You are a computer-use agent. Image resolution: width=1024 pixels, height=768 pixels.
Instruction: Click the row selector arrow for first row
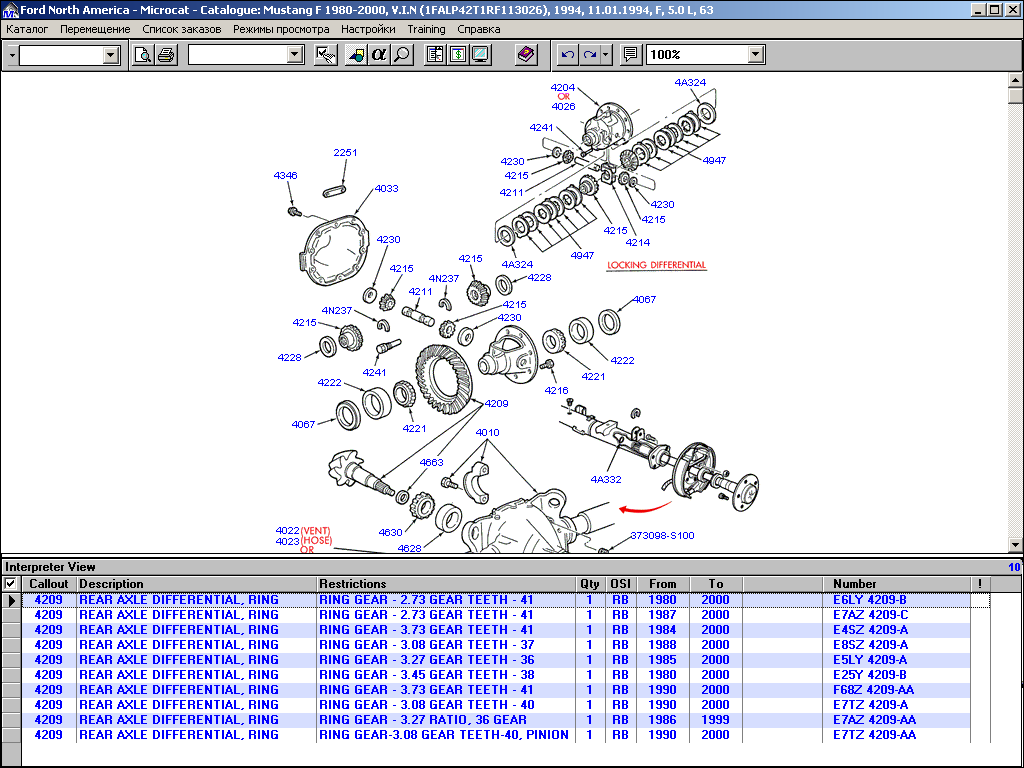click(12, 600)
